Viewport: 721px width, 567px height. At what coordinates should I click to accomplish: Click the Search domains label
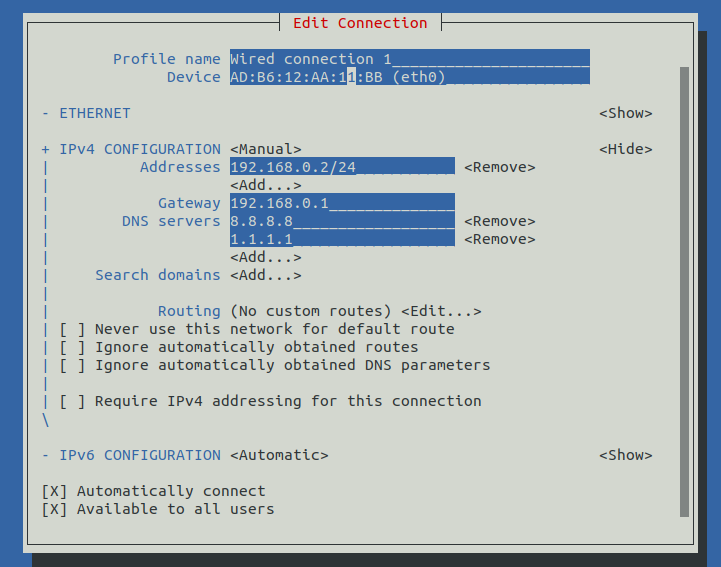point(158,275)
